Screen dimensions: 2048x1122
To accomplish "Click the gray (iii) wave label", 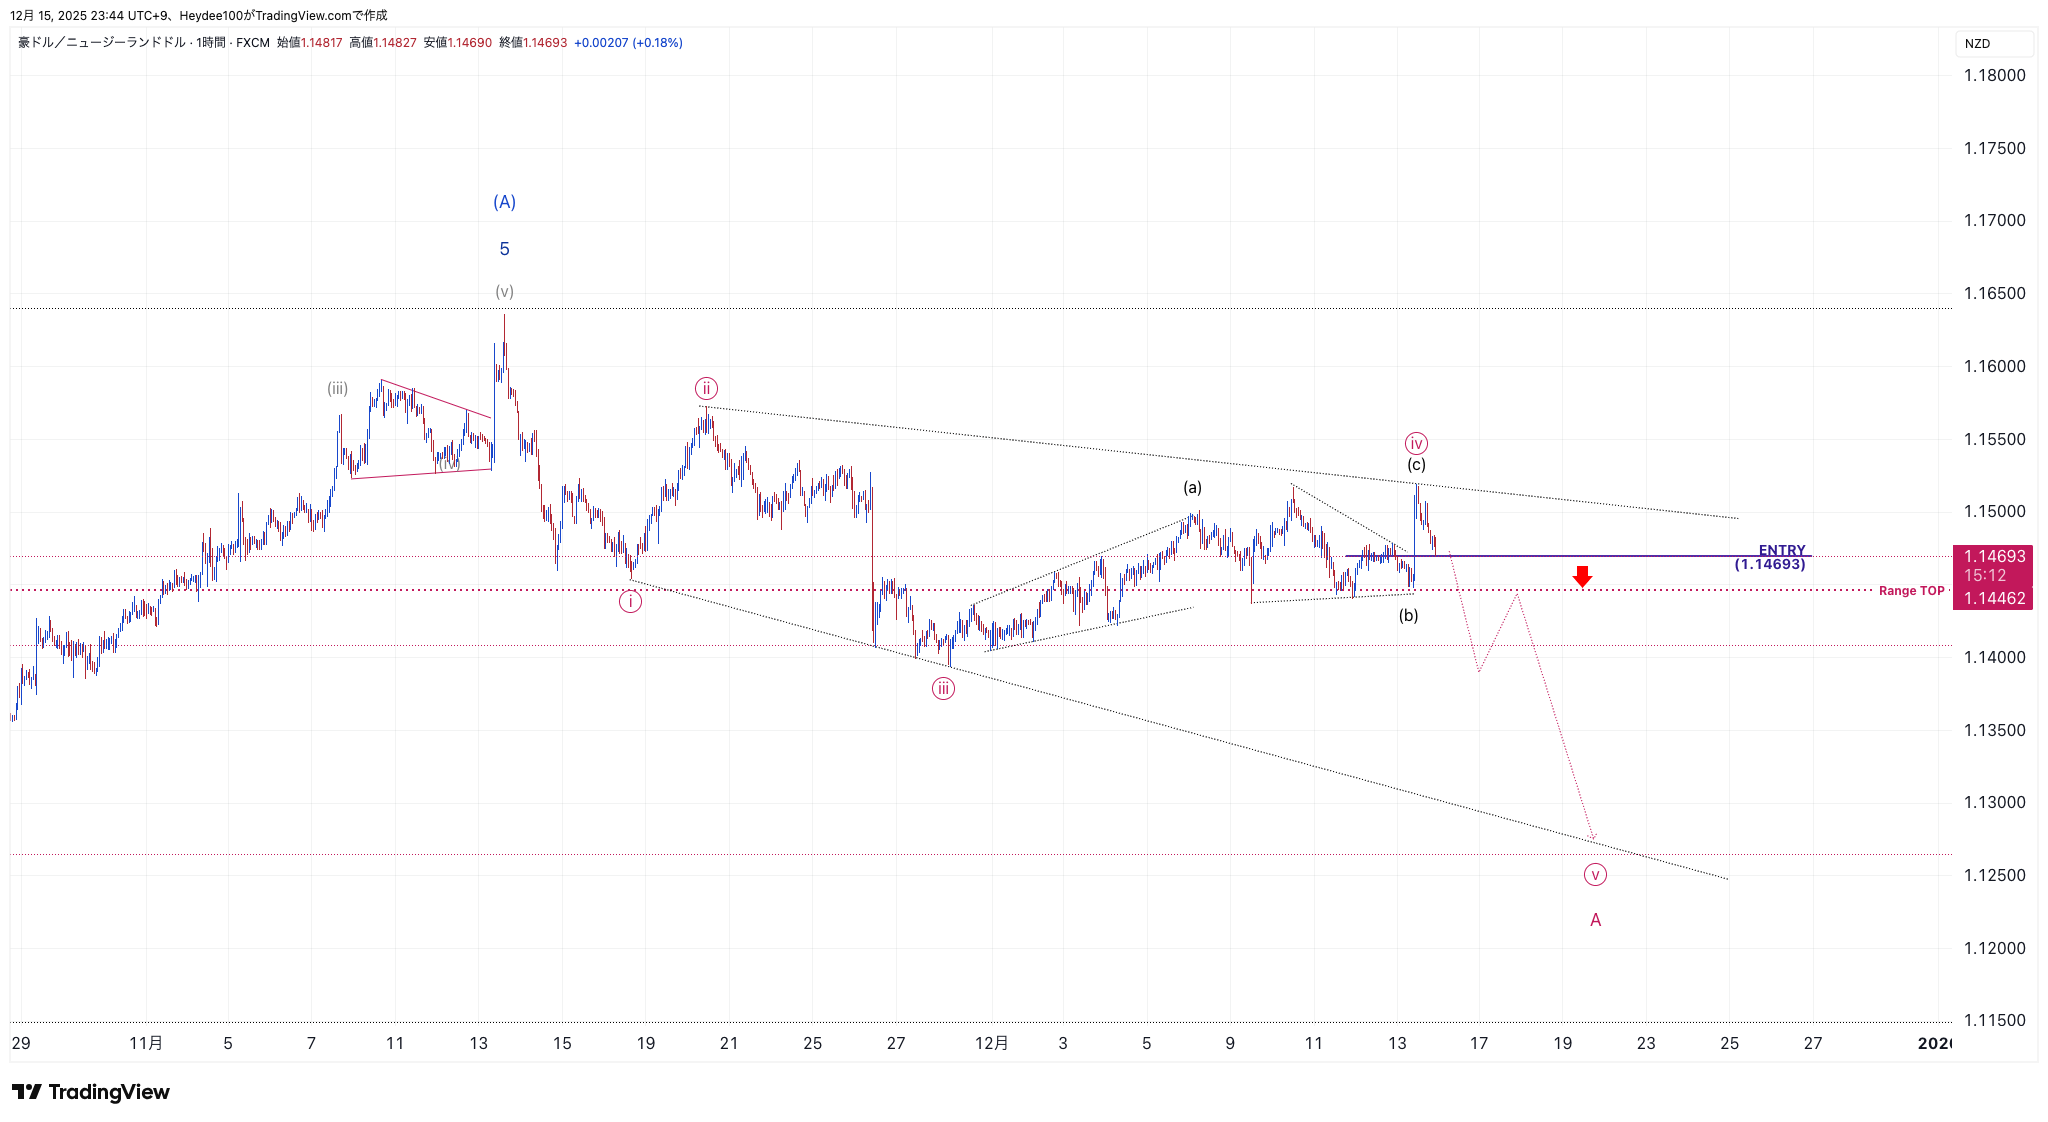I will 337,389.
